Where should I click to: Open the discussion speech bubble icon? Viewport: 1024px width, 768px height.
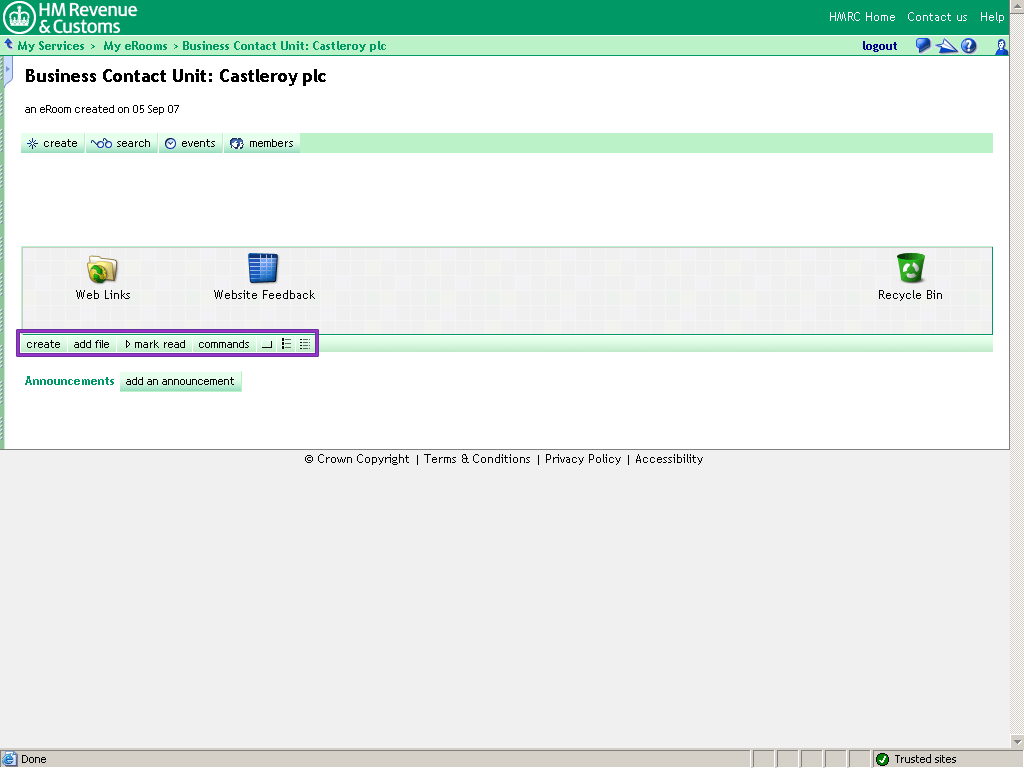point(921,45)
